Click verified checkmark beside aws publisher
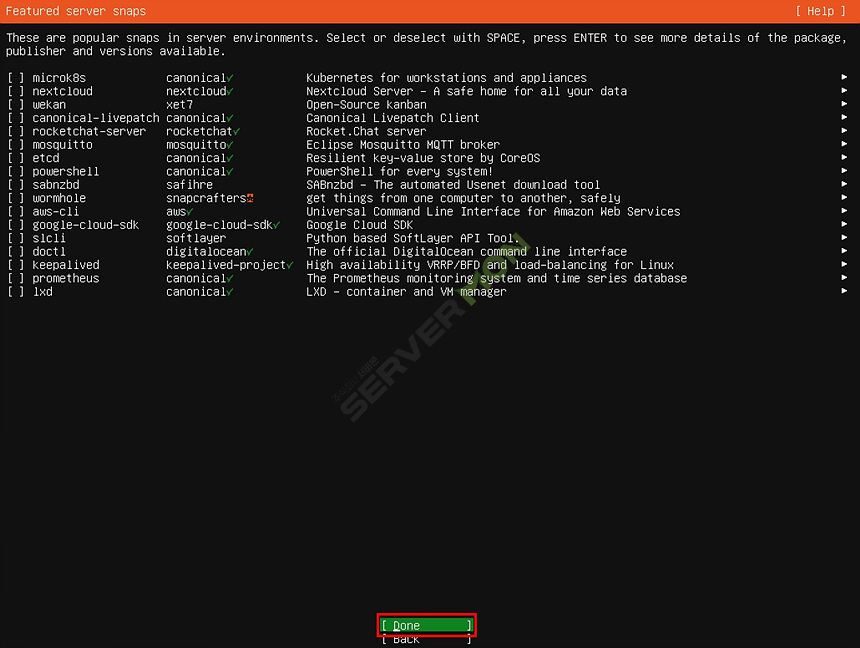This screenshot has height=648, width=860. coord(190,212)
